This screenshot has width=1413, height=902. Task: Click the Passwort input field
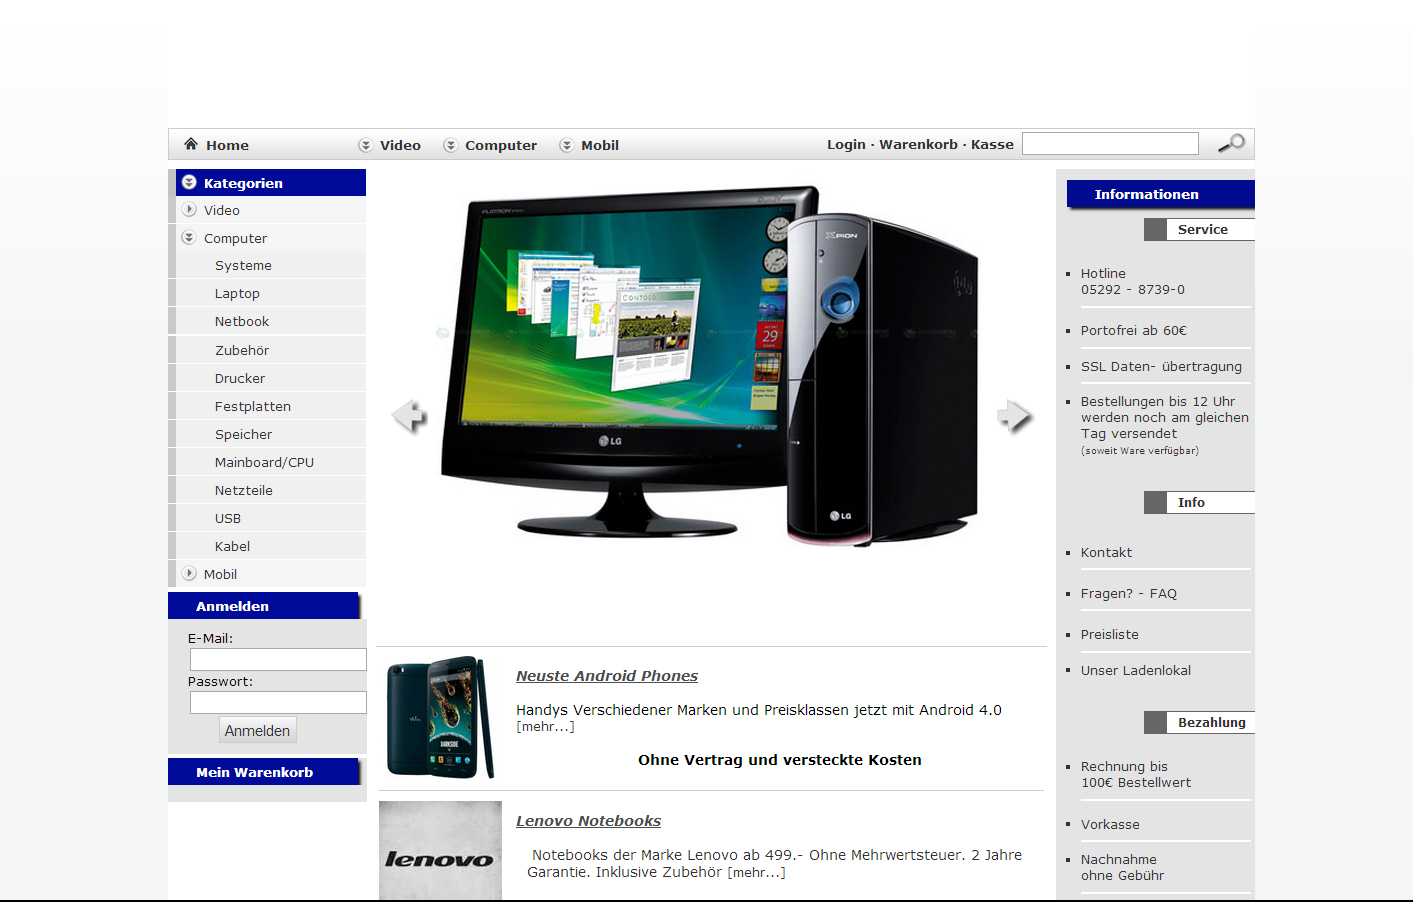point(278,703)
